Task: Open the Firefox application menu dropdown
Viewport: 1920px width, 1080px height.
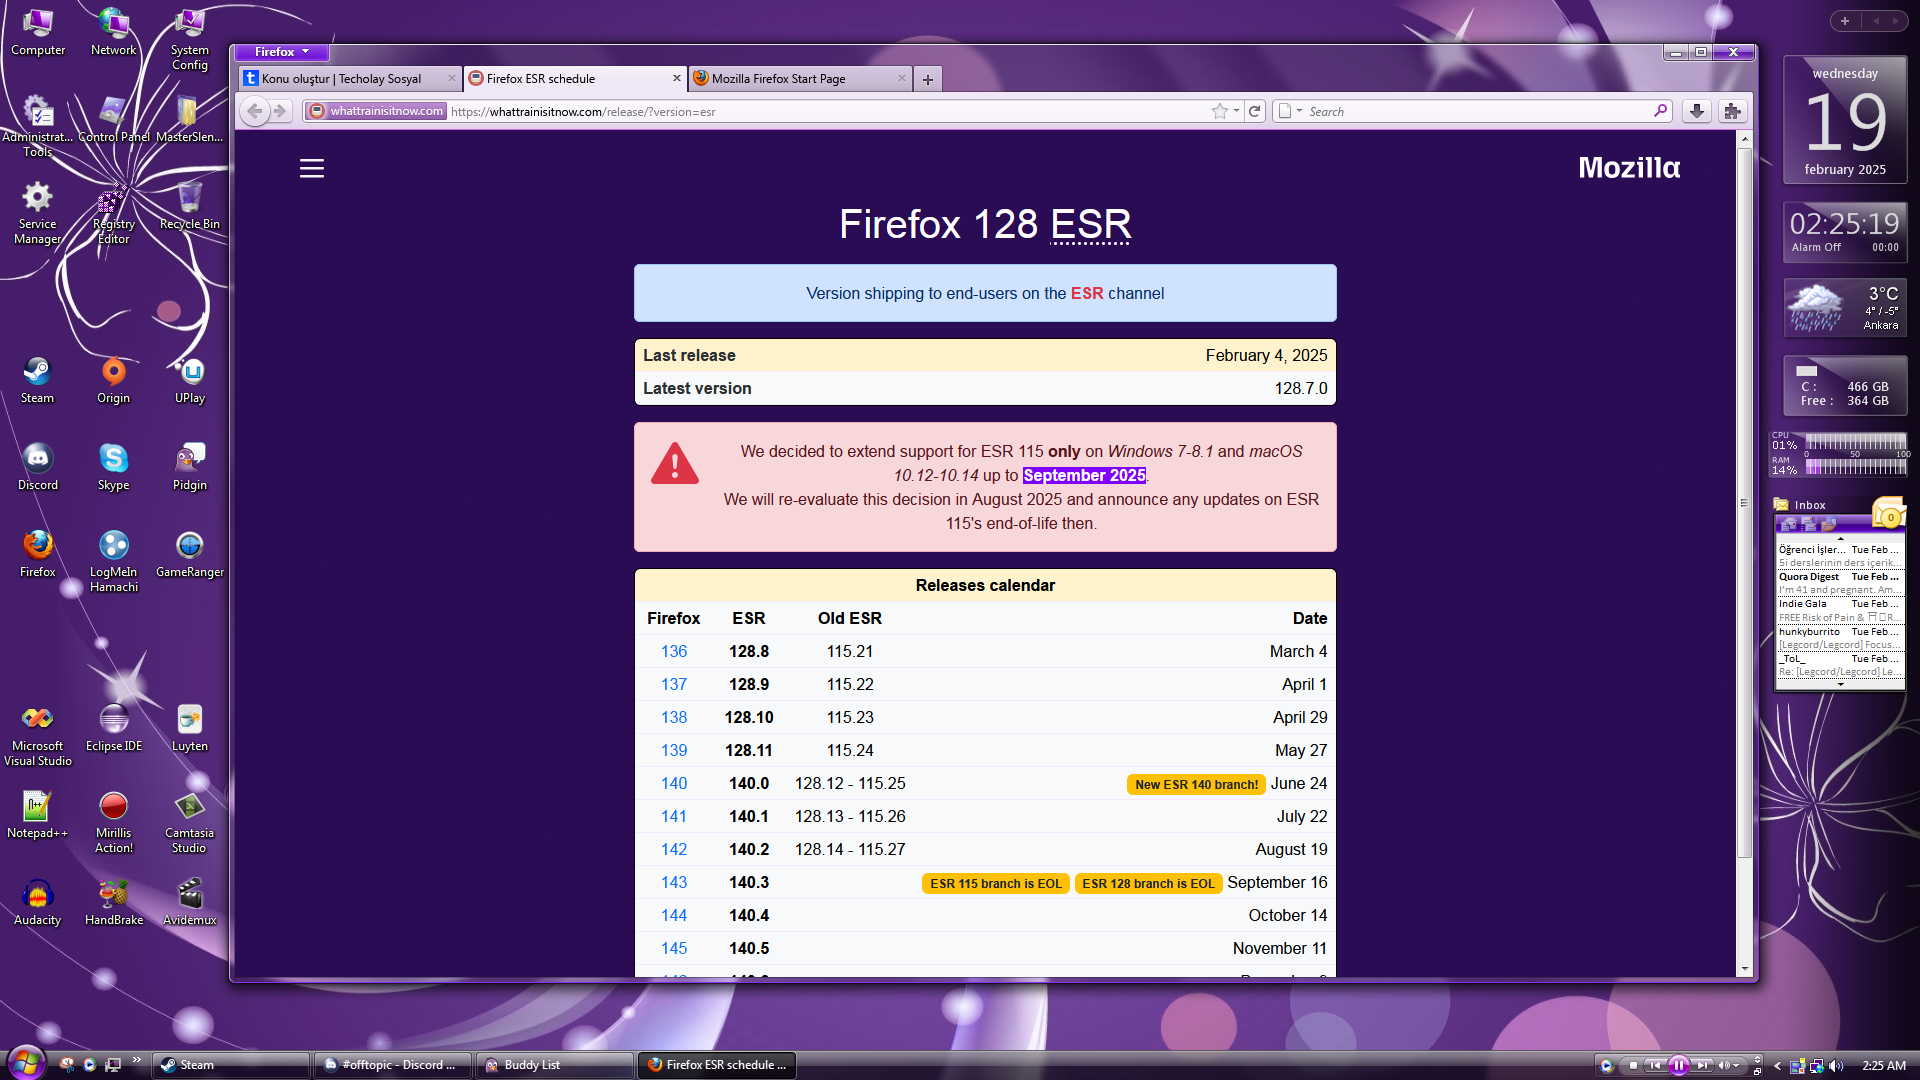Action: point(282,52)
